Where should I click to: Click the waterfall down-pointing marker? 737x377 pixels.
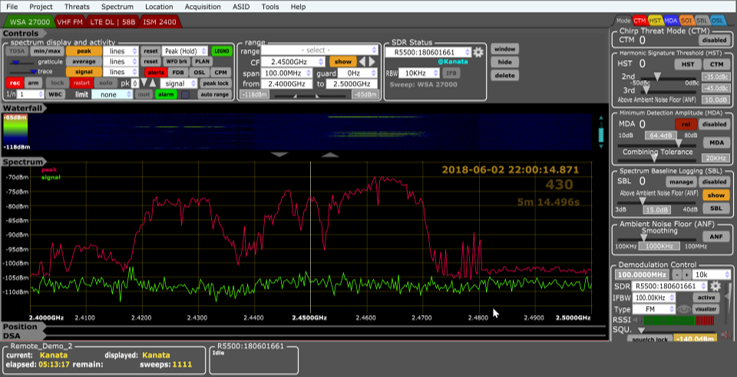pyautogui.click(x=280, y=154)
